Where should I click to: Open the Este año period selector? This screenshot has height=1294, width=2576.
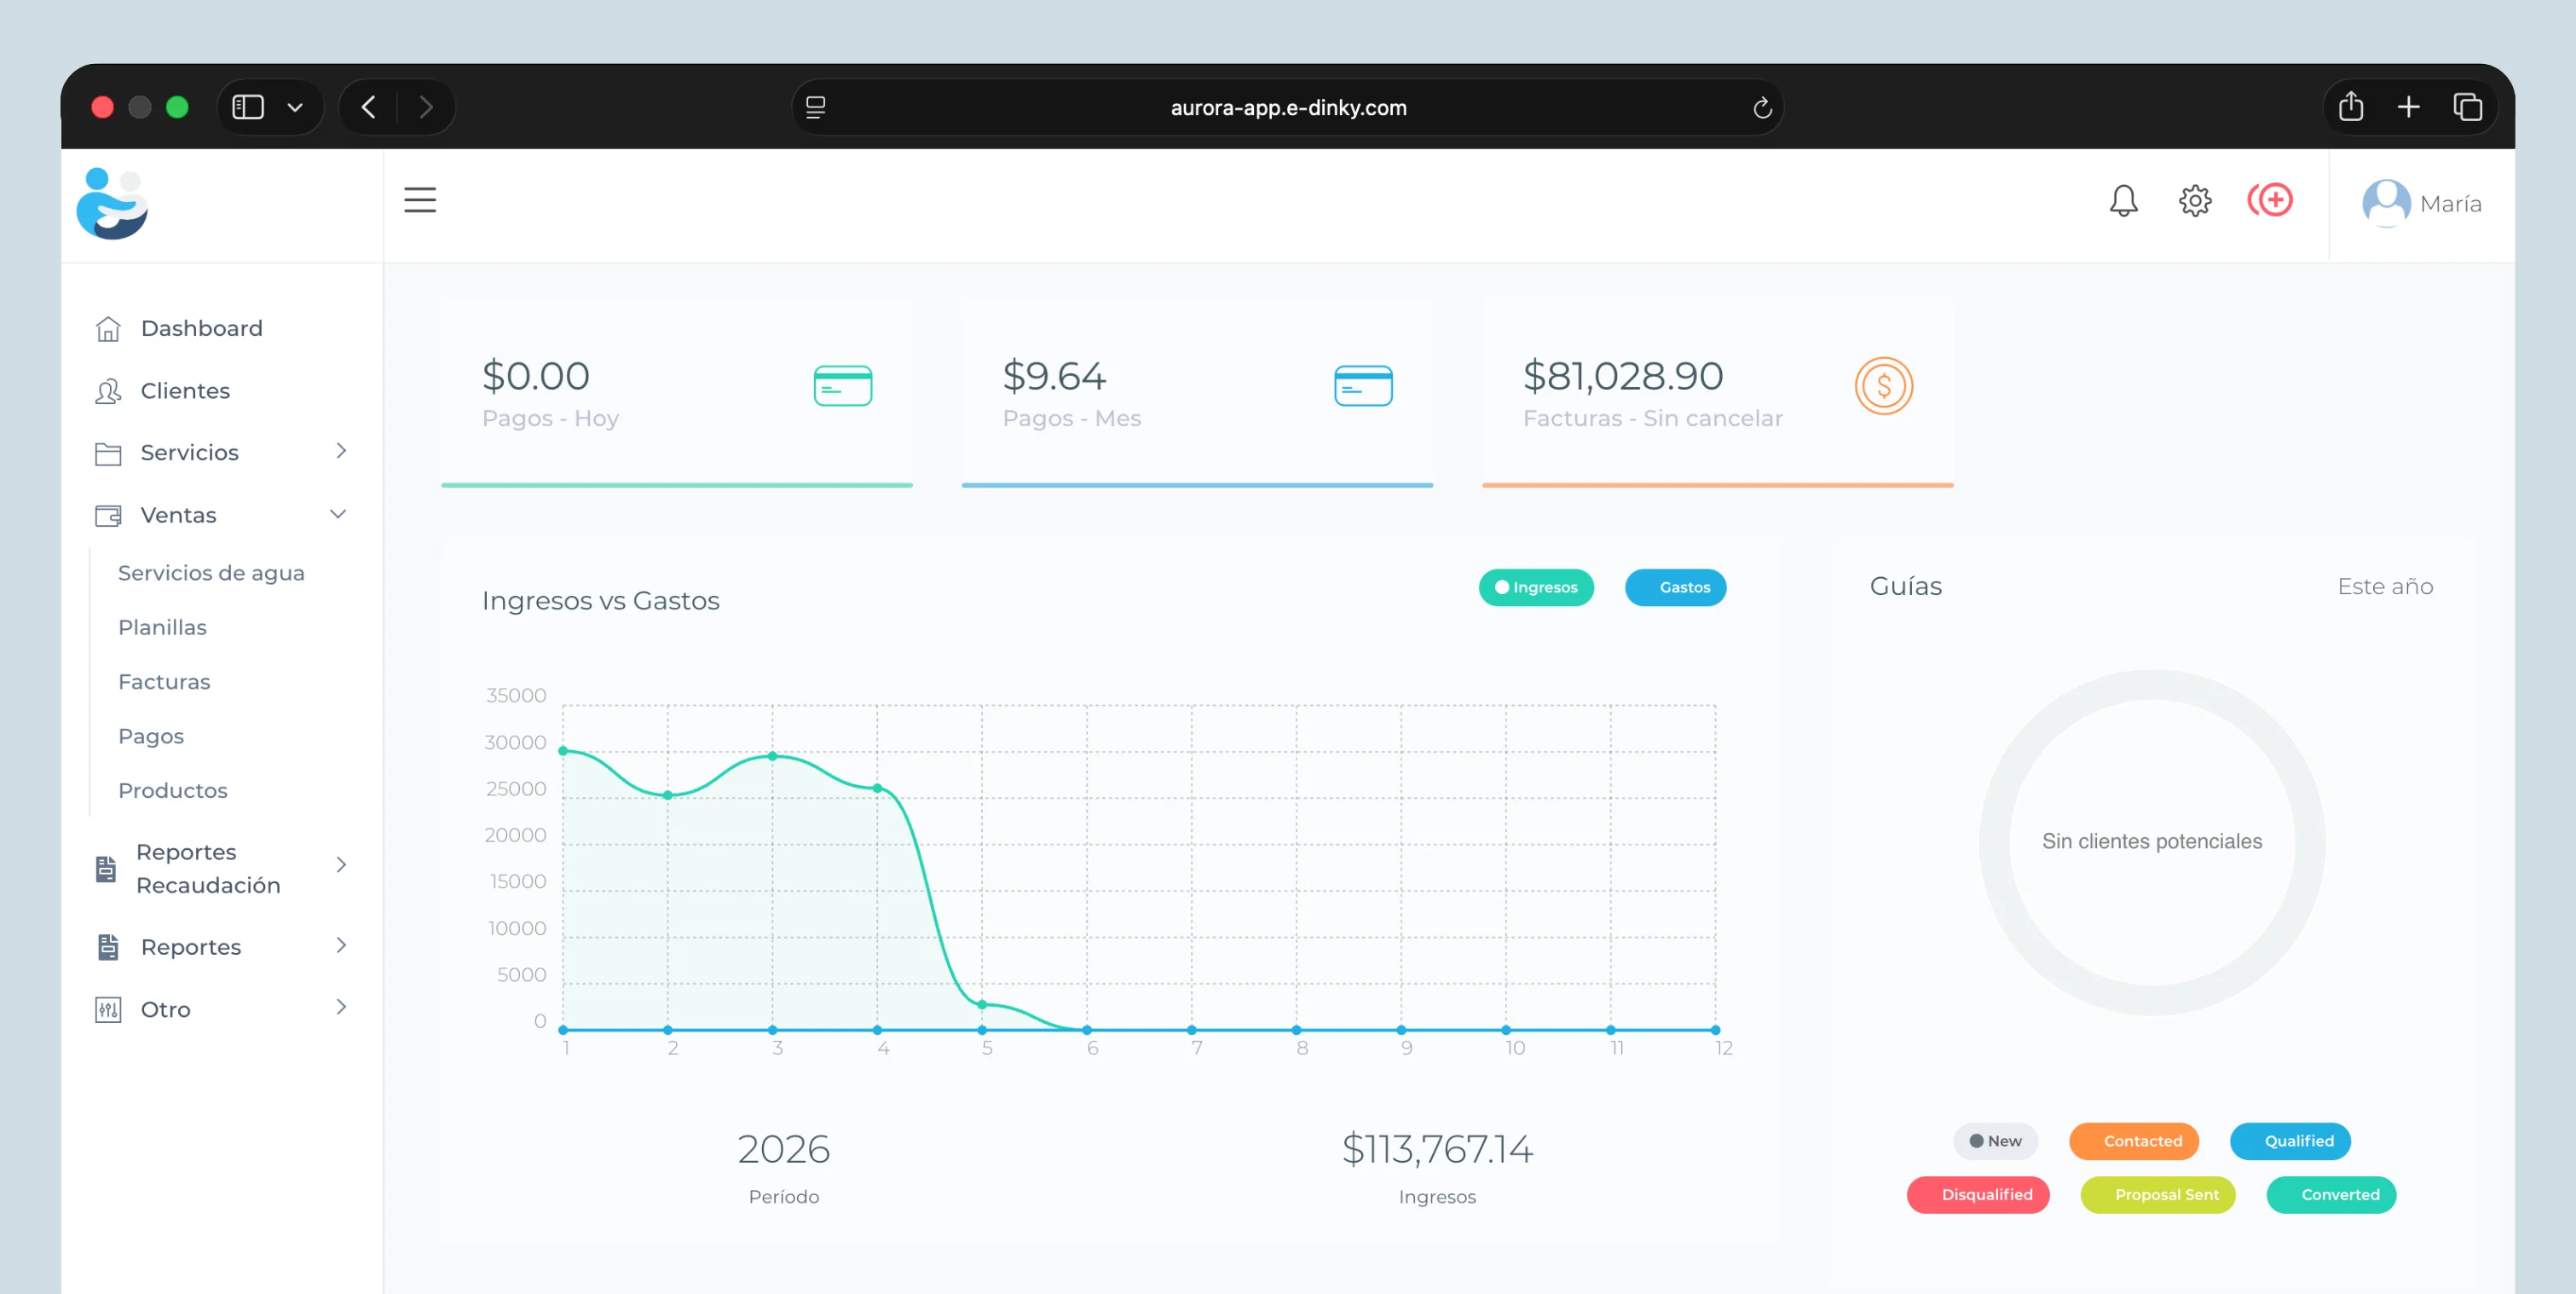click(x=2385, y=587)
